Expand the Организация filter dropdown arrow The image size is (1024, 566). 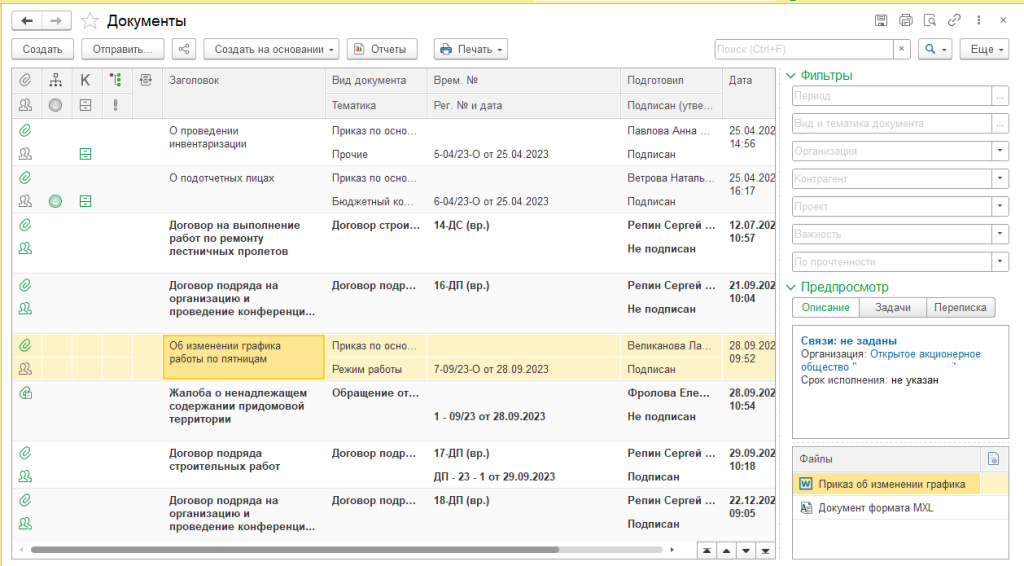[x=999, y=151]
